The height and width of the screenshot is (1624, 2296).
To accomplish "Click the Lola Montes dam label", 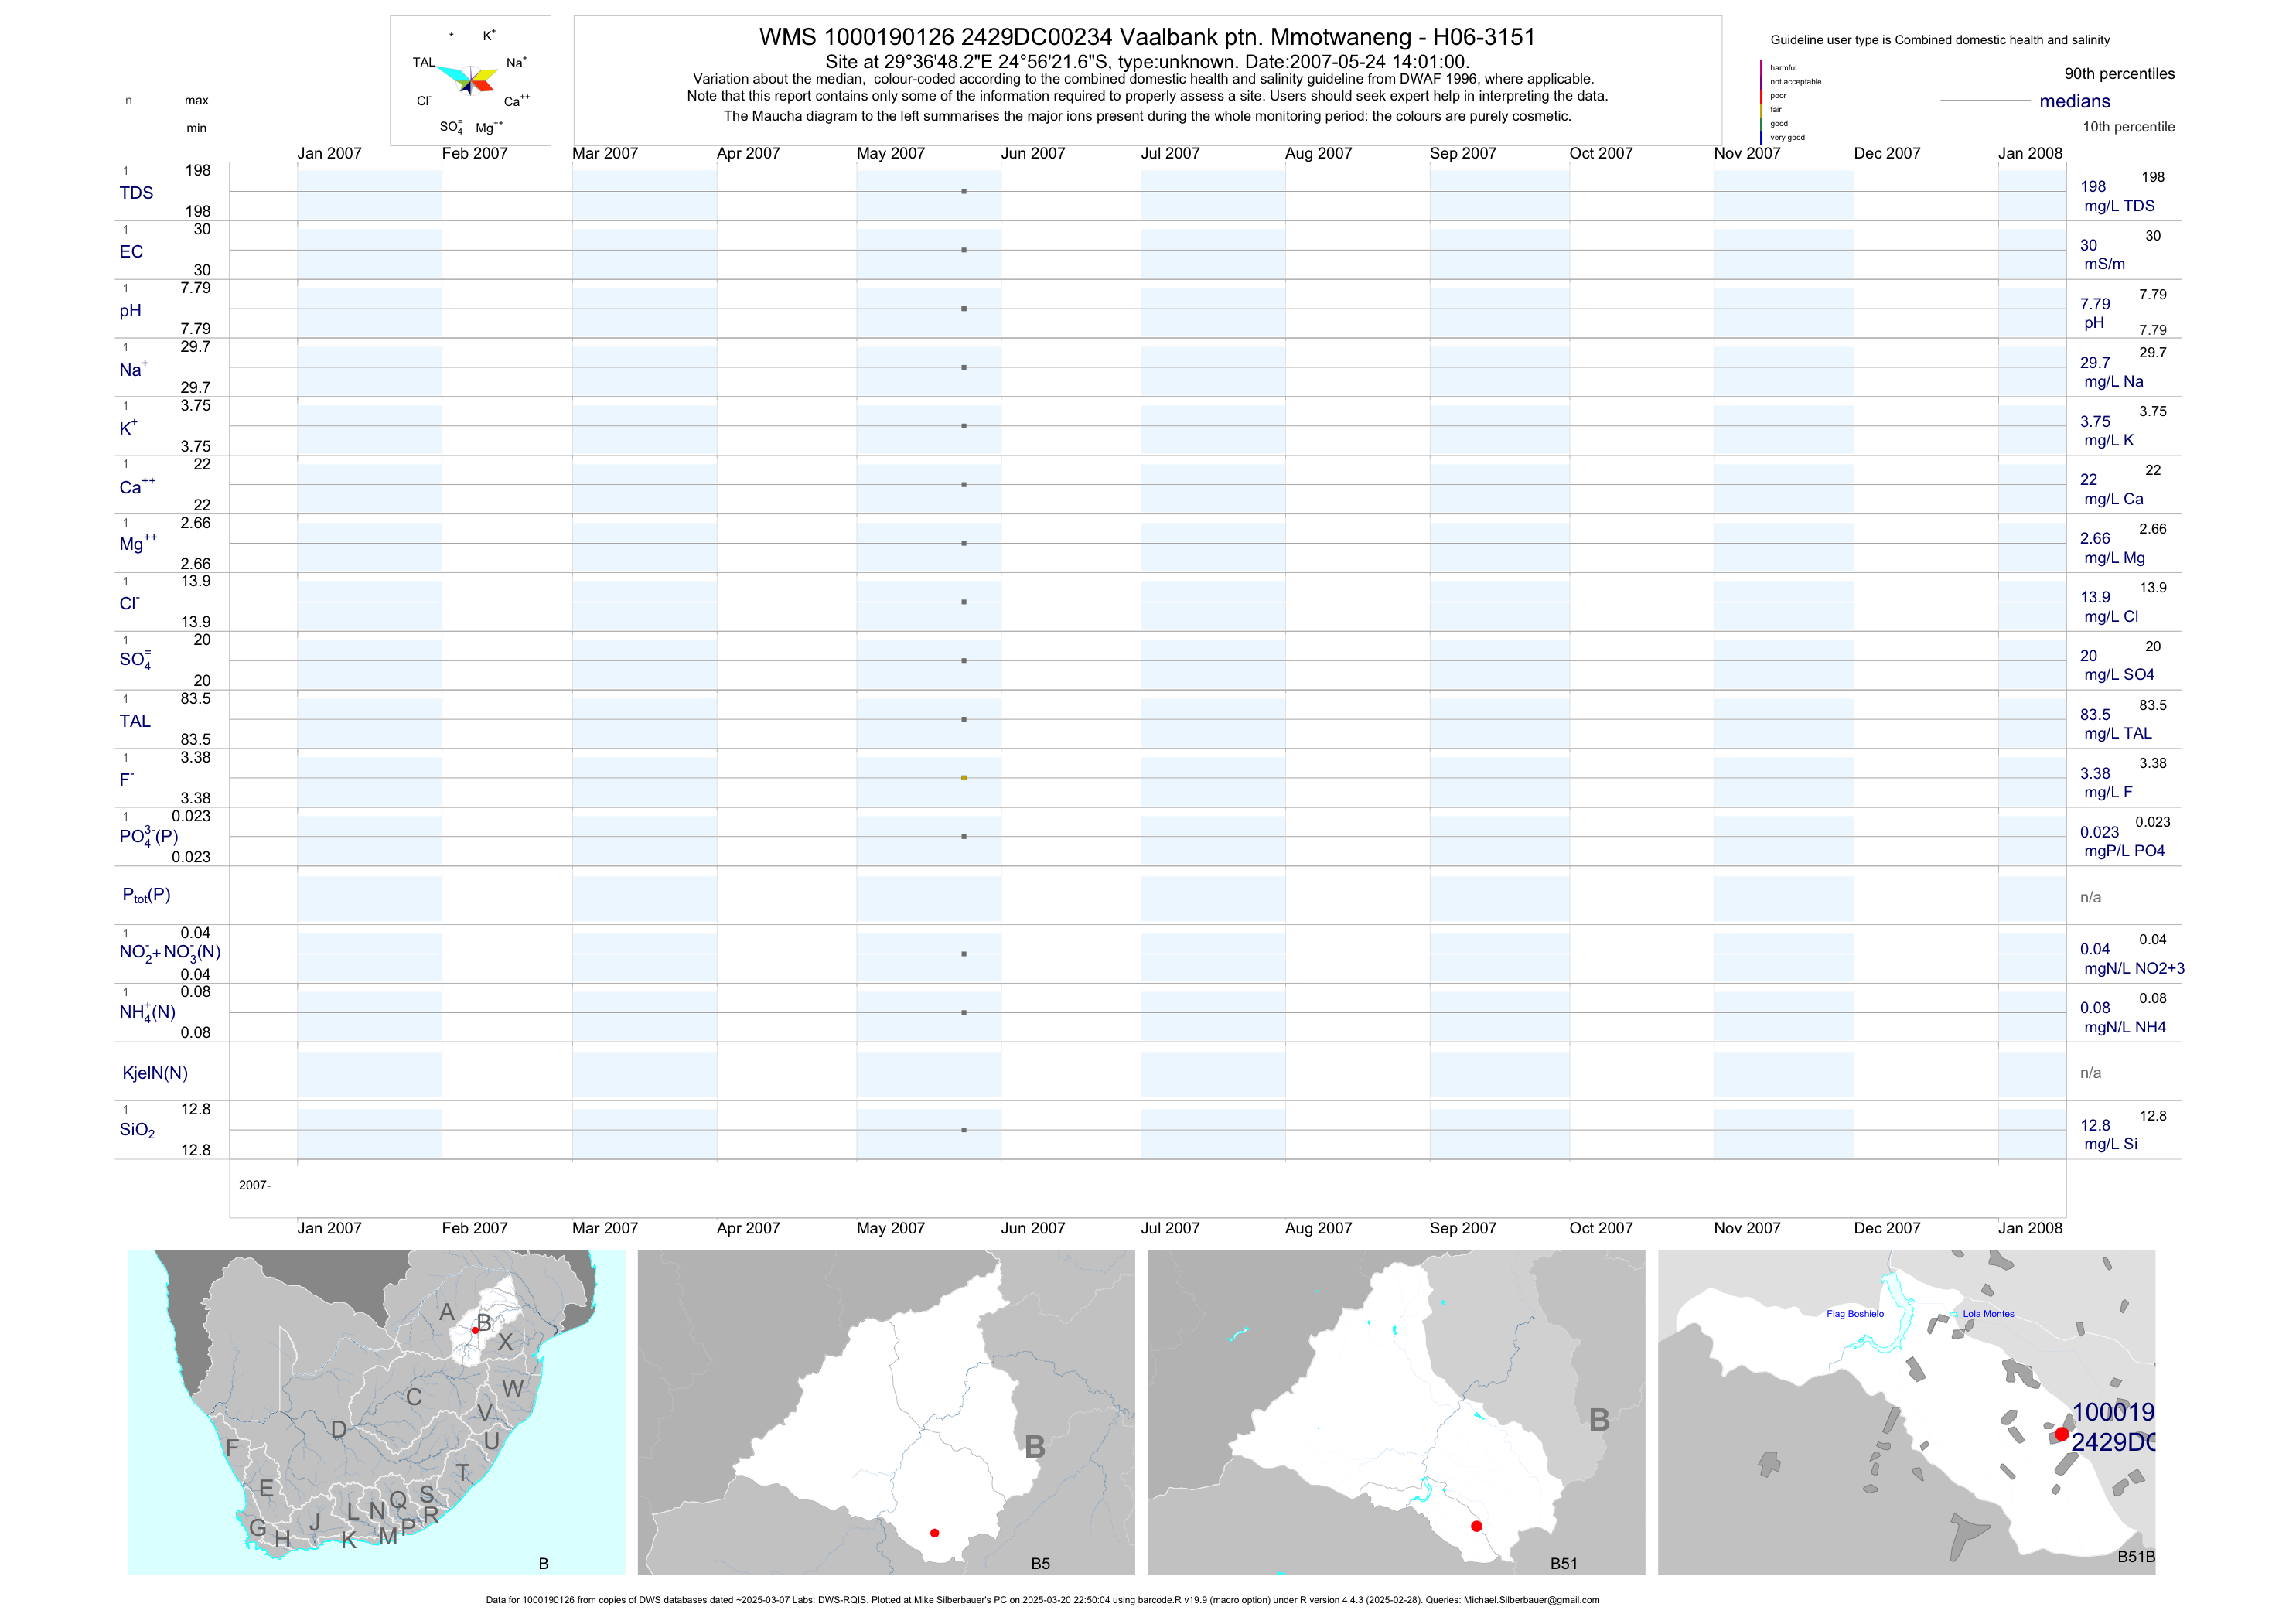I will (1988, 1314).
